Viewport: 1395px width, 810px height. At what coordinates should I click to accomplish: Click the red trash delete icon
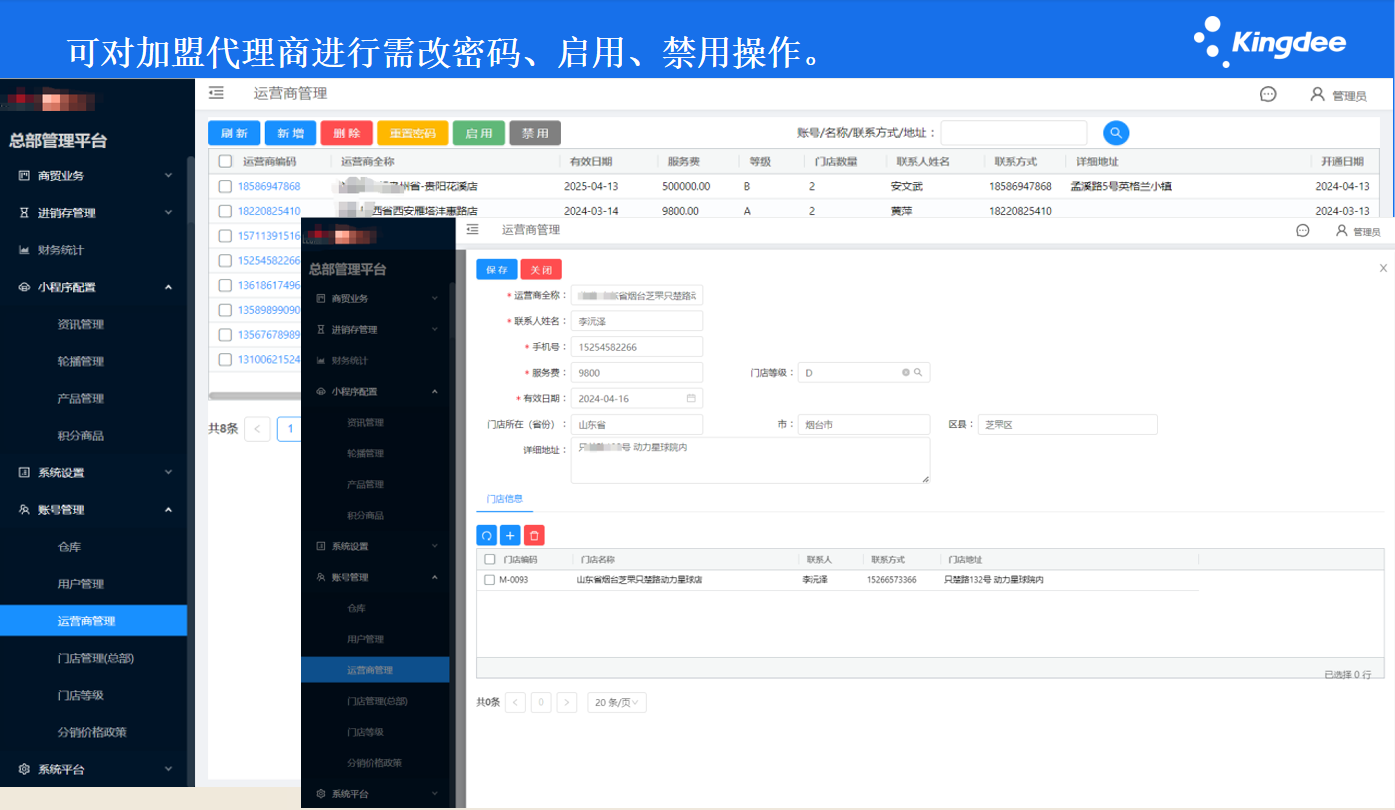click(534, 535)
